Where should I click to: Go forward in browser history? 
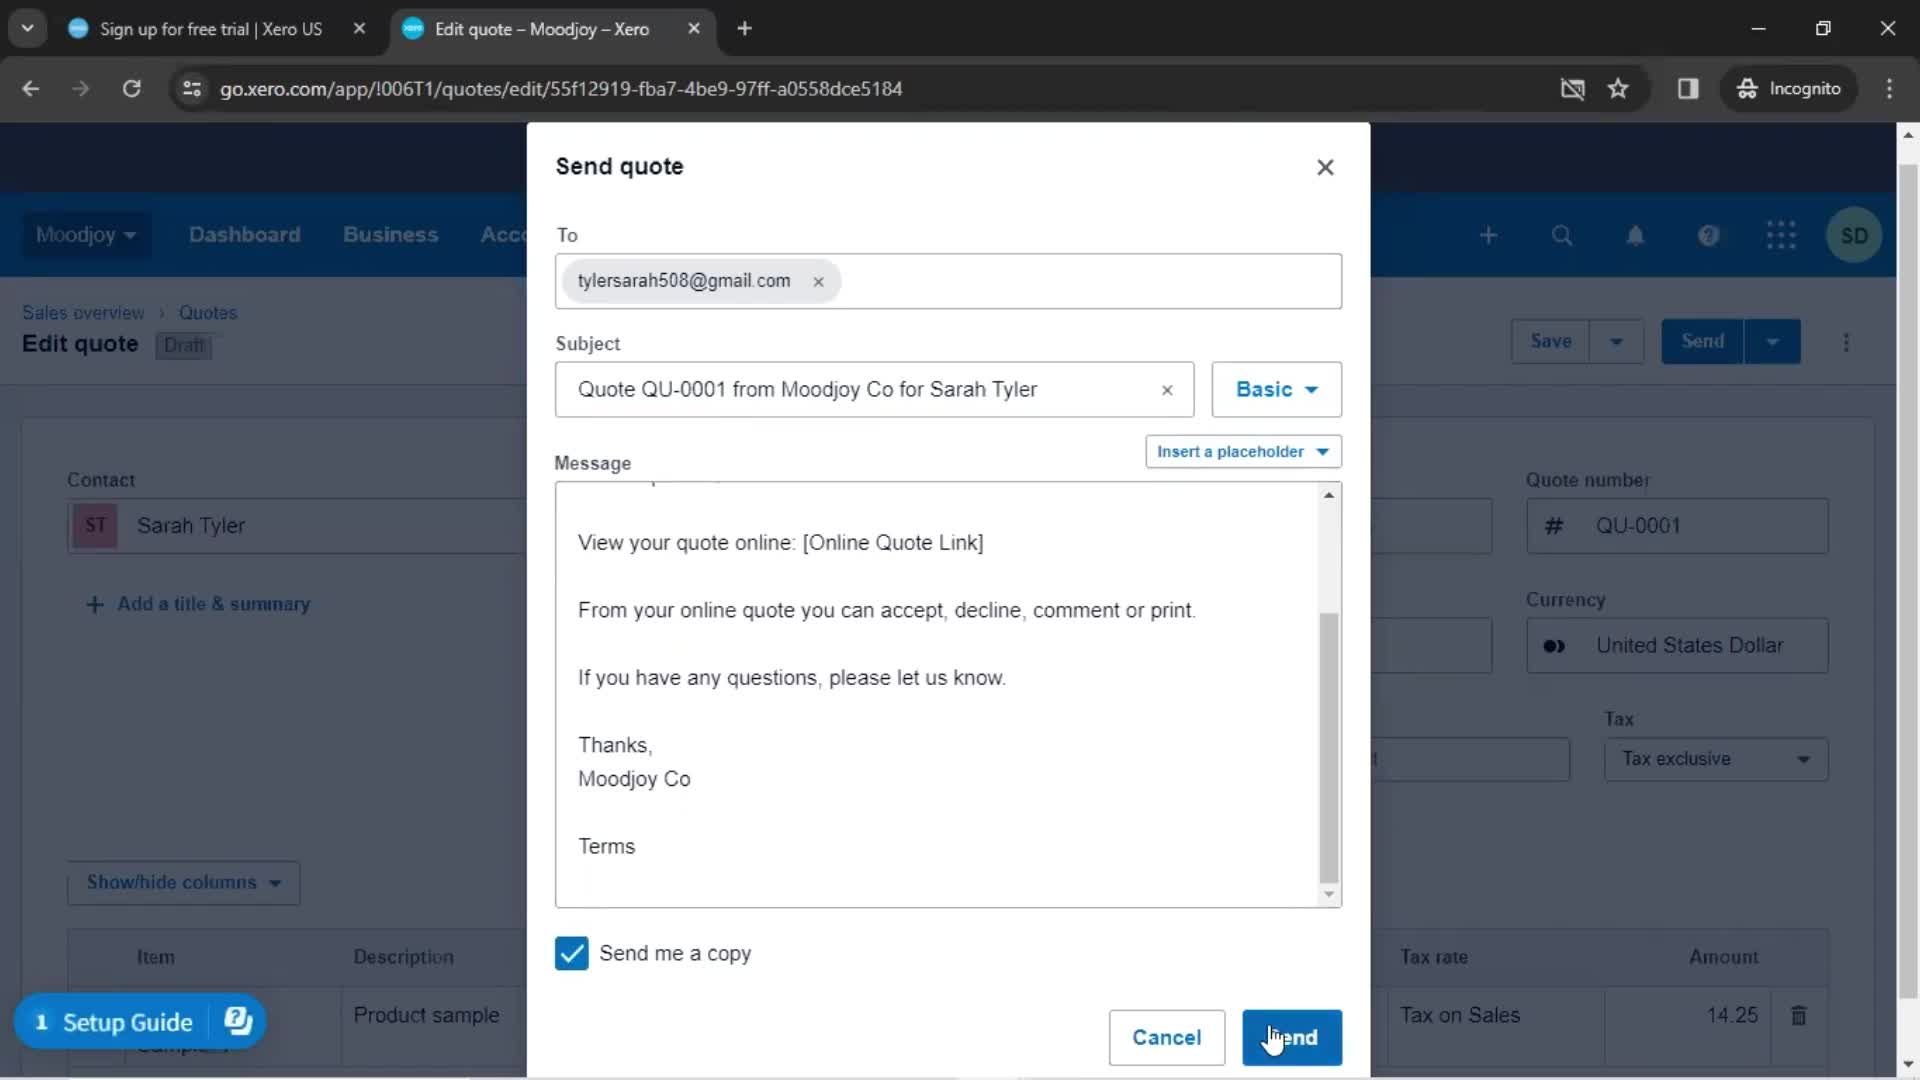[x=81, y=89]
